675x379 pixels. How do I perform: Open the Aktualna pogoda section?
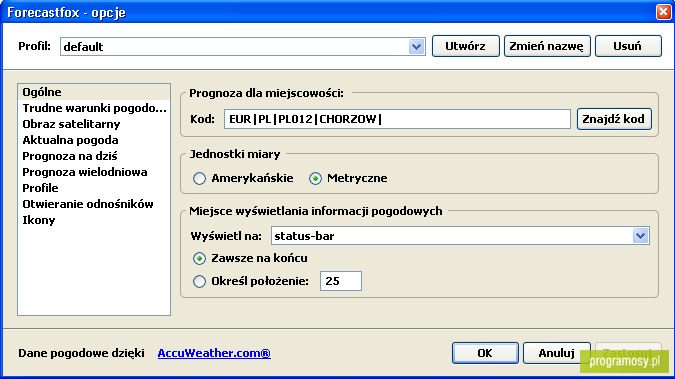(x=94, y=140)
